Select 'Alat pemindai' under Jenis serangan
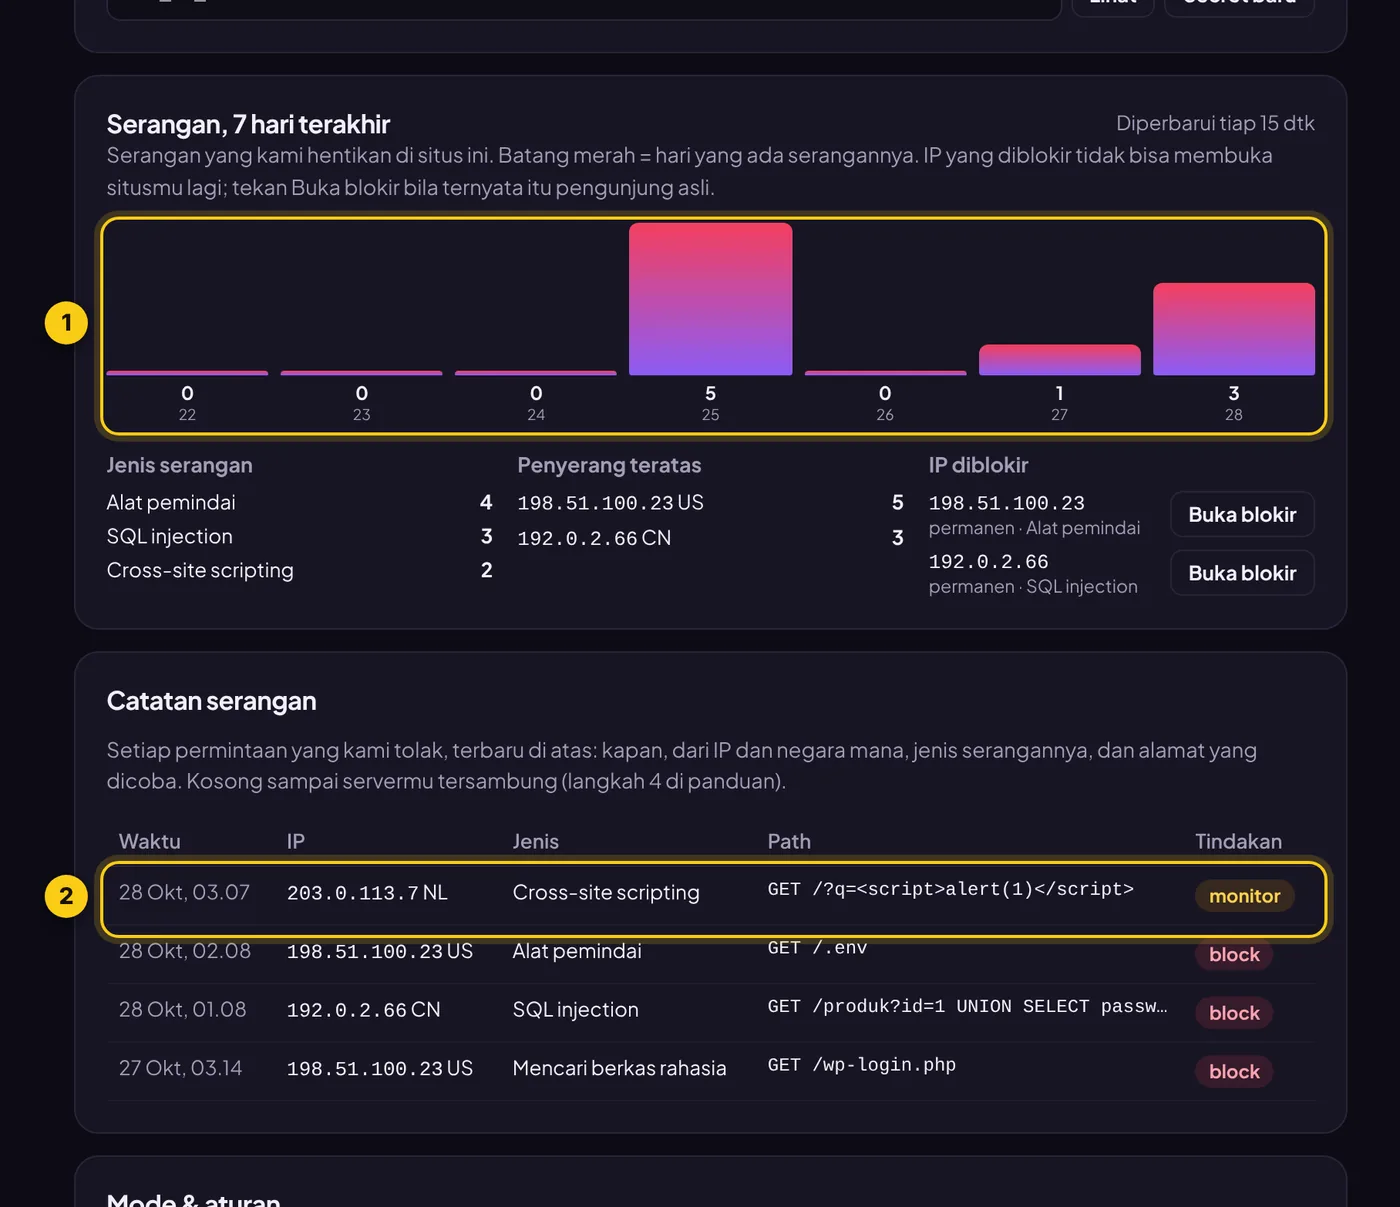1400x1207 pixels. [x=171, y=503]
